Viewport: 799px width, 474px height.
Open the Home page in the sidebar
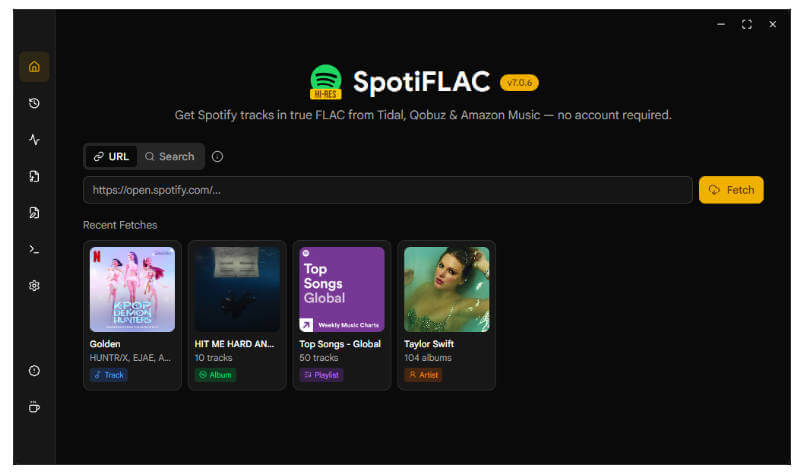point(34,67)
